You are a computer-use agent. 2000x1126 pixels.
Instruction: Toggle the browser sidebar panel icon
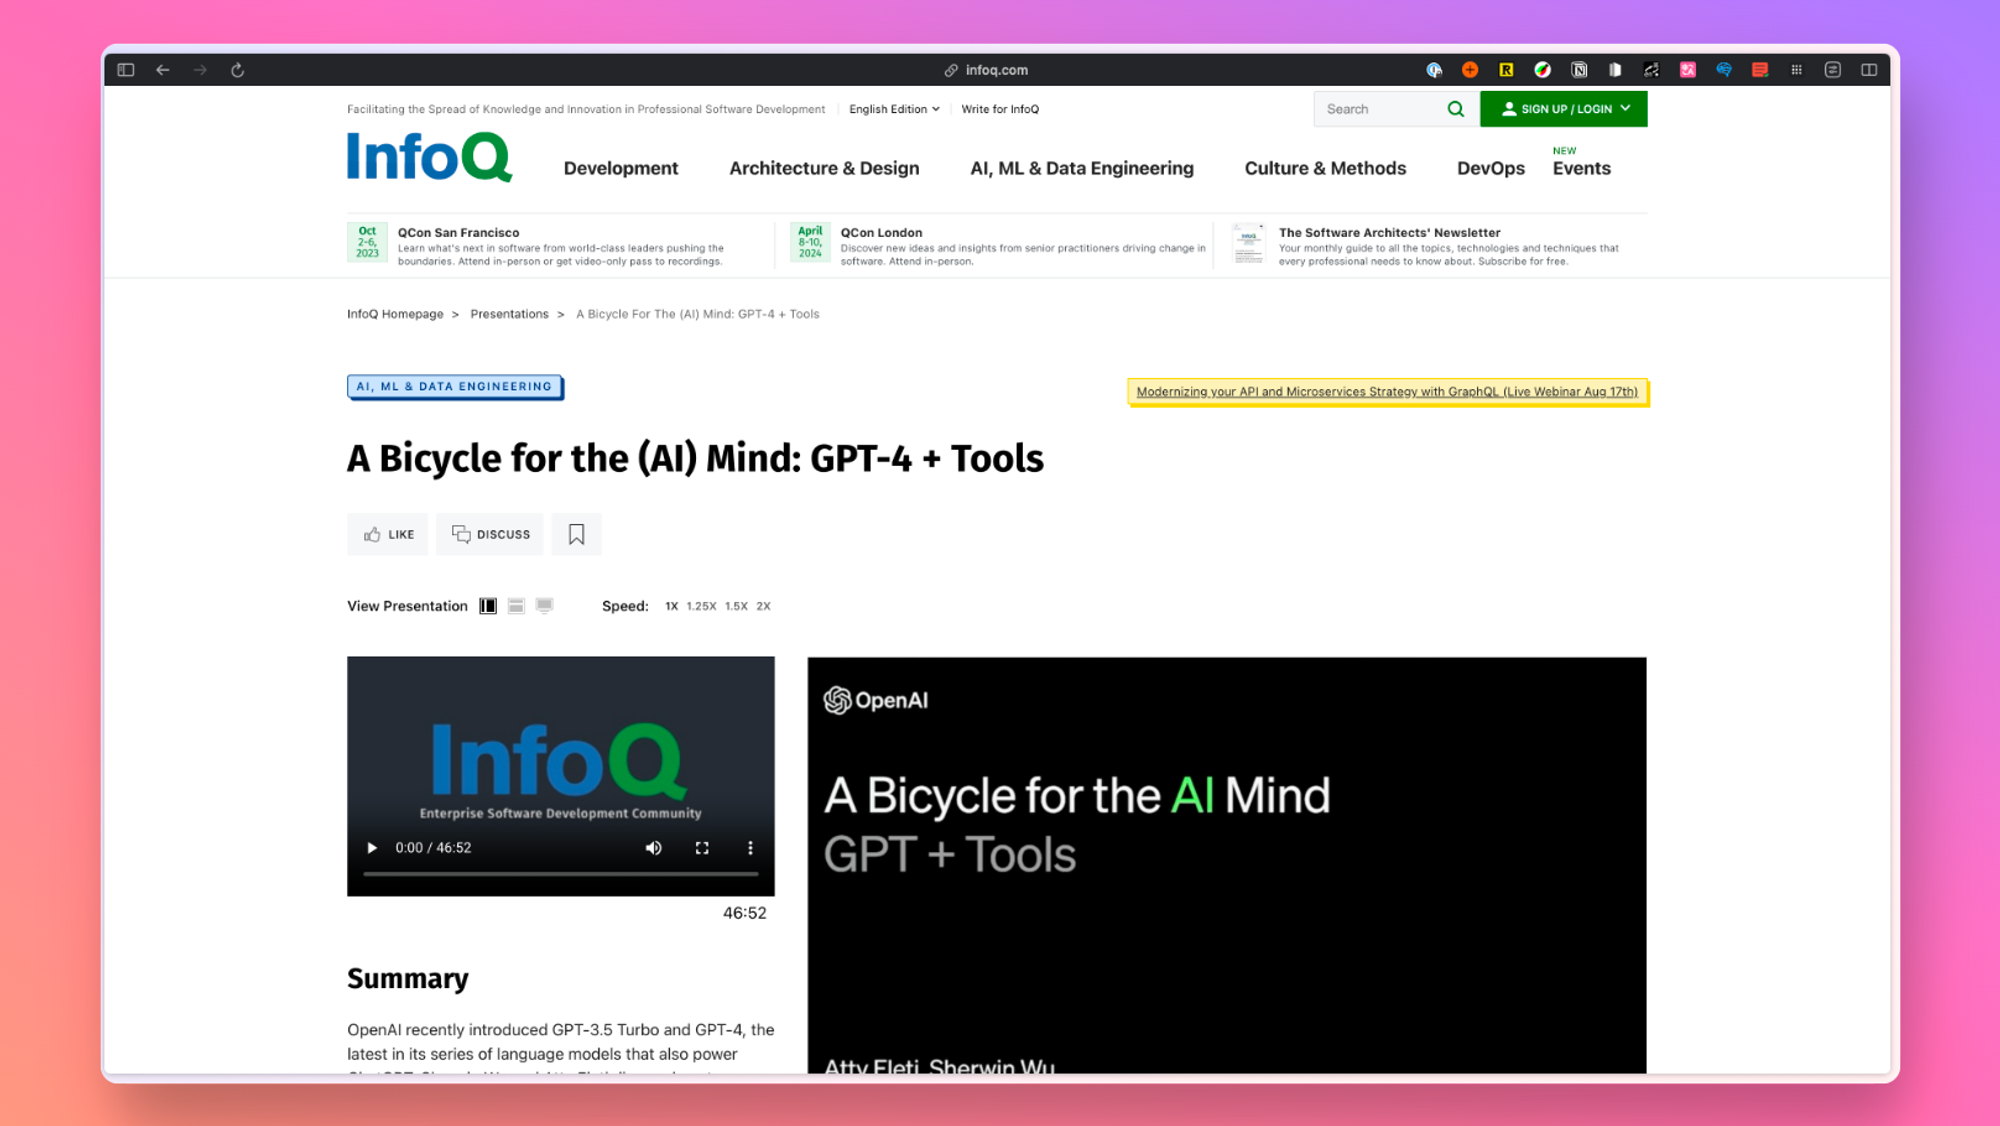click(126, 70)
